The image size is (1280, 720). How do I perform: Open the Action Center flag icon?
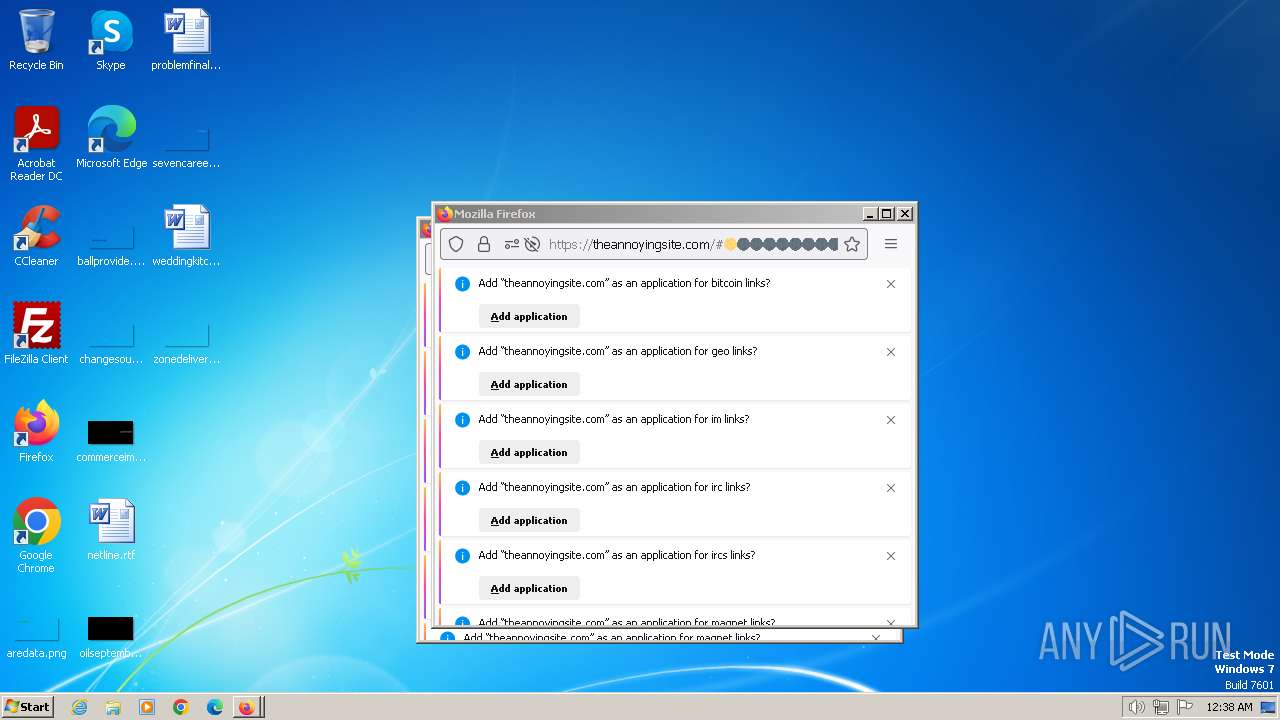tap(1185, 707)
